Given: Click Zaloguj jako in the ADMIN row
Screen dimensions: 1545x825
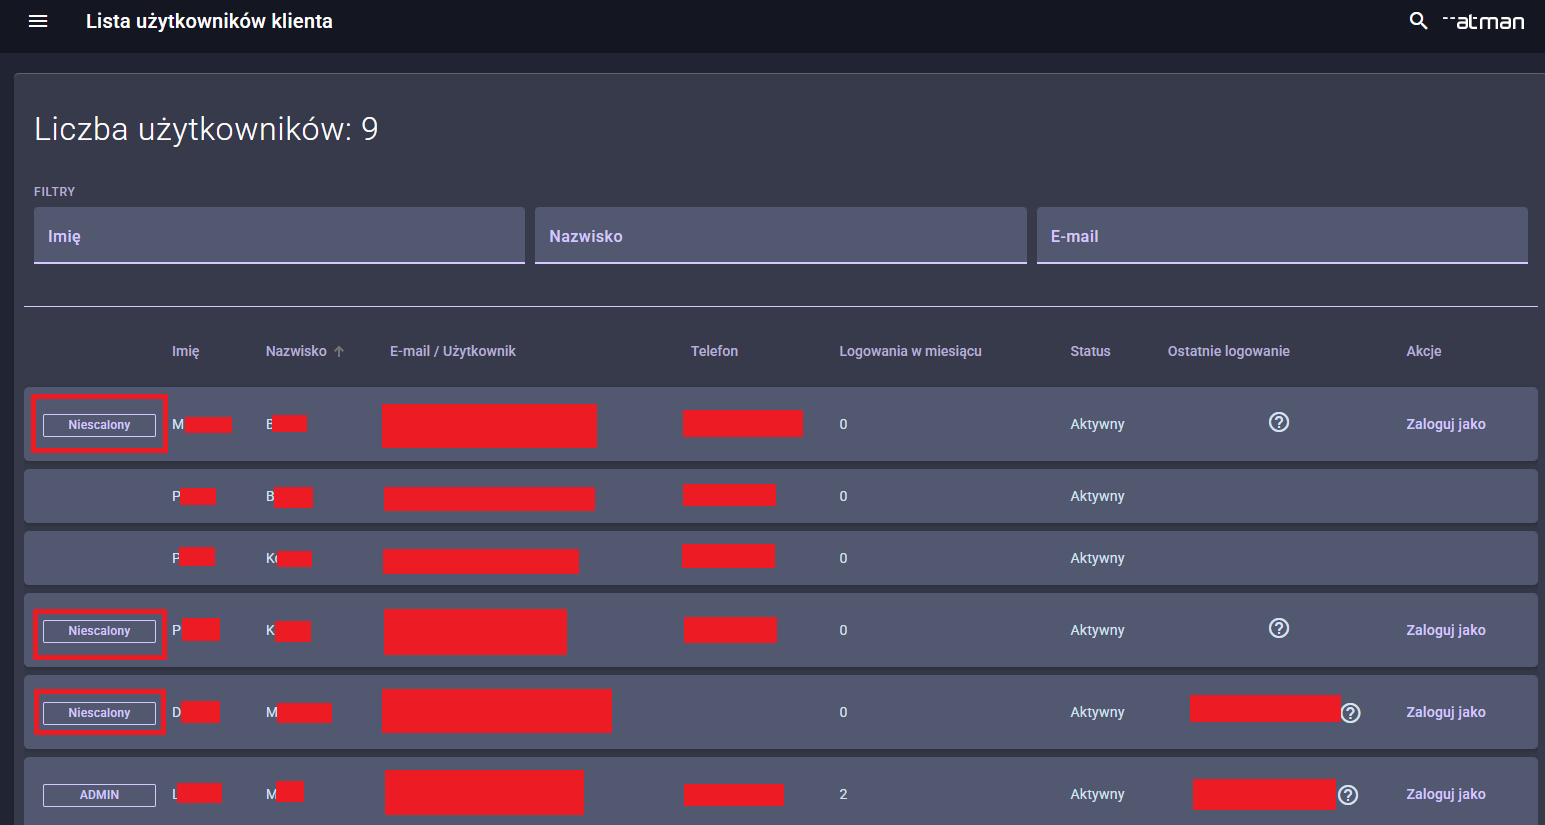Looking at the screenshot, I should click(x=1446, y=794).
